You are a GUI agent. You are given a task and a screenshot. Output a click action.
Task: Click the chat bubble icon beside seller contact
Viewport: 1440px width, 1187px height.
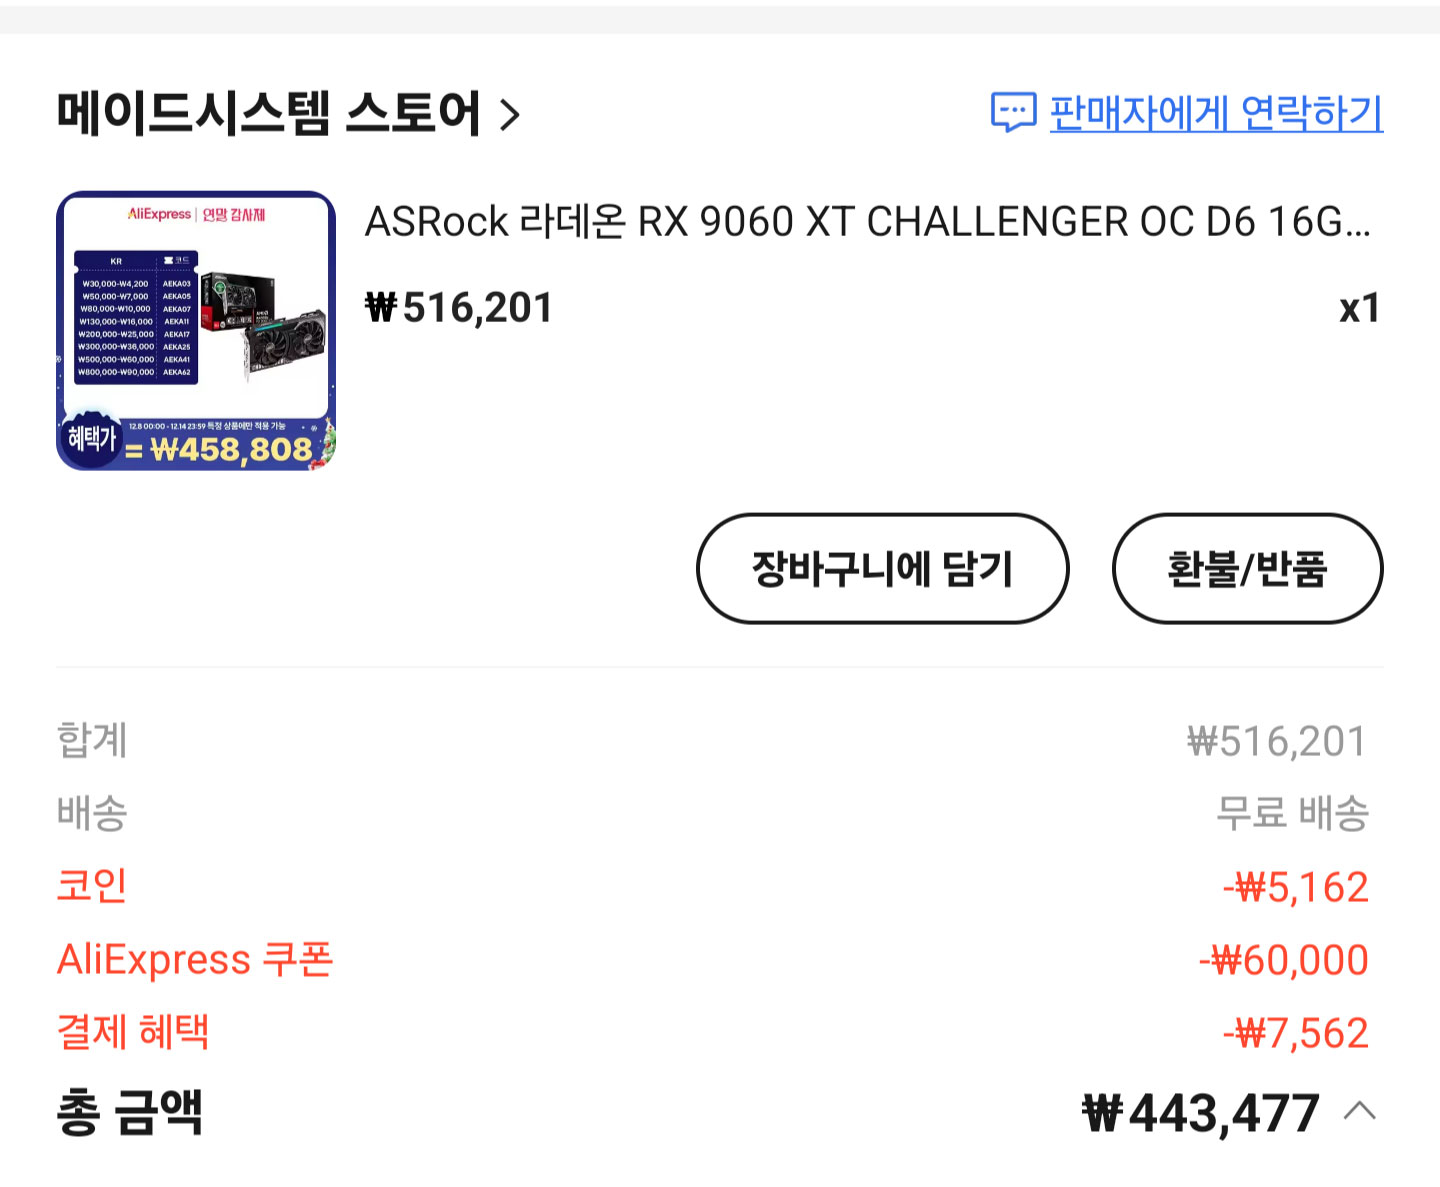(1013, 112)
